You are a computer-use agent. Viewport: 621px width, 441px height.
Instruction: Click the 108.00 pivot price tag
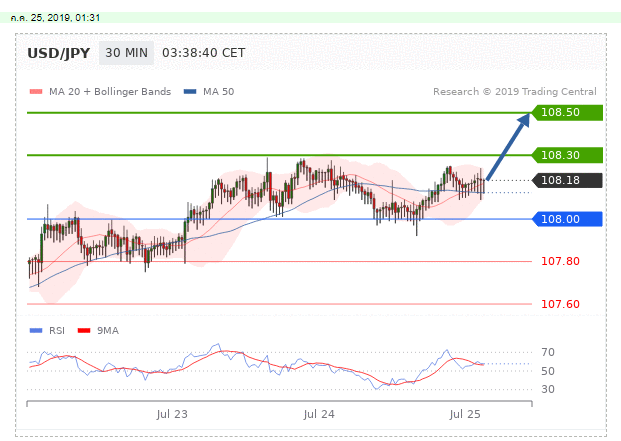click(x=567, y=219)
